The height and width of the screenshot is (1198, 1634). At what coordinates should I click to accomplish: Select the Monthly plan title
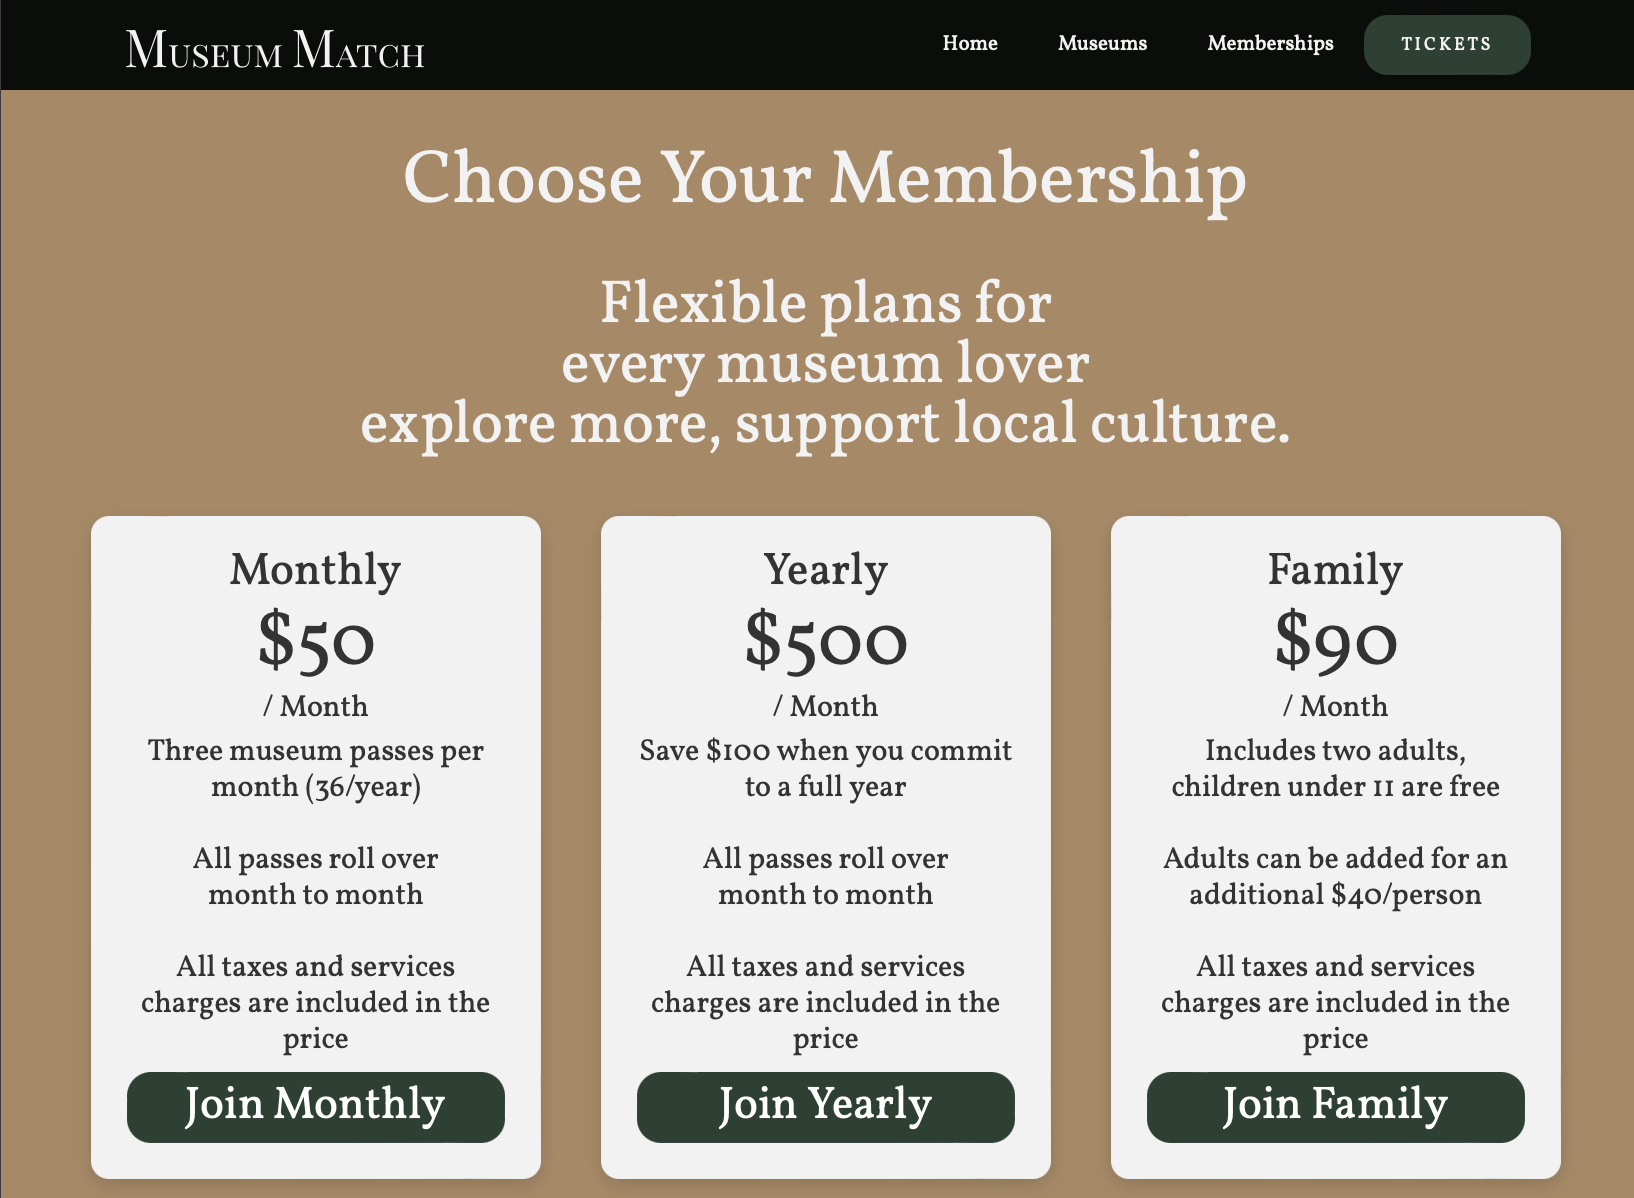tap(315, 569)
